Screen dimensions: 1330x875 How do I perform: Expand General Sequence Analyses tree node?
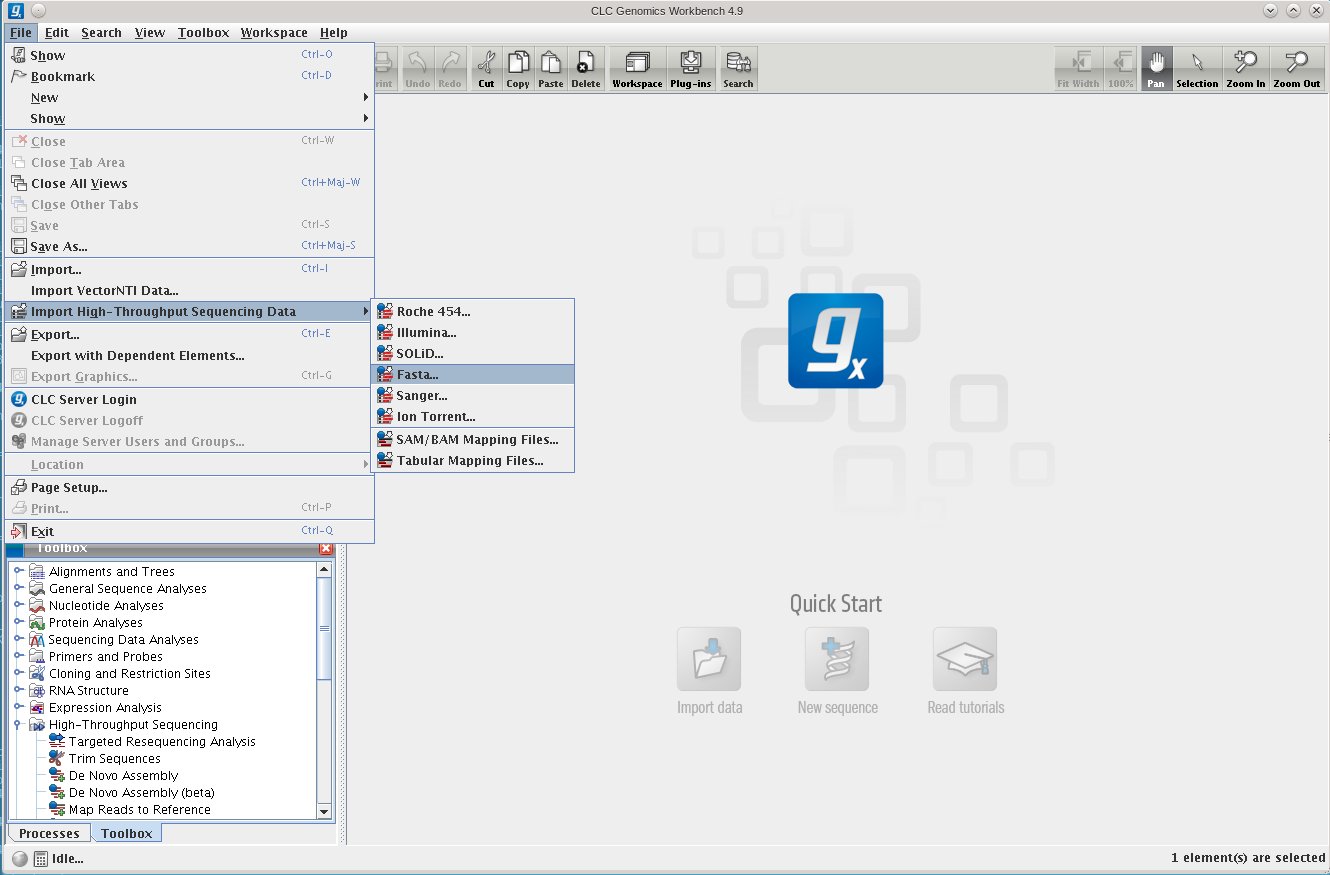(x=18, y=588)
